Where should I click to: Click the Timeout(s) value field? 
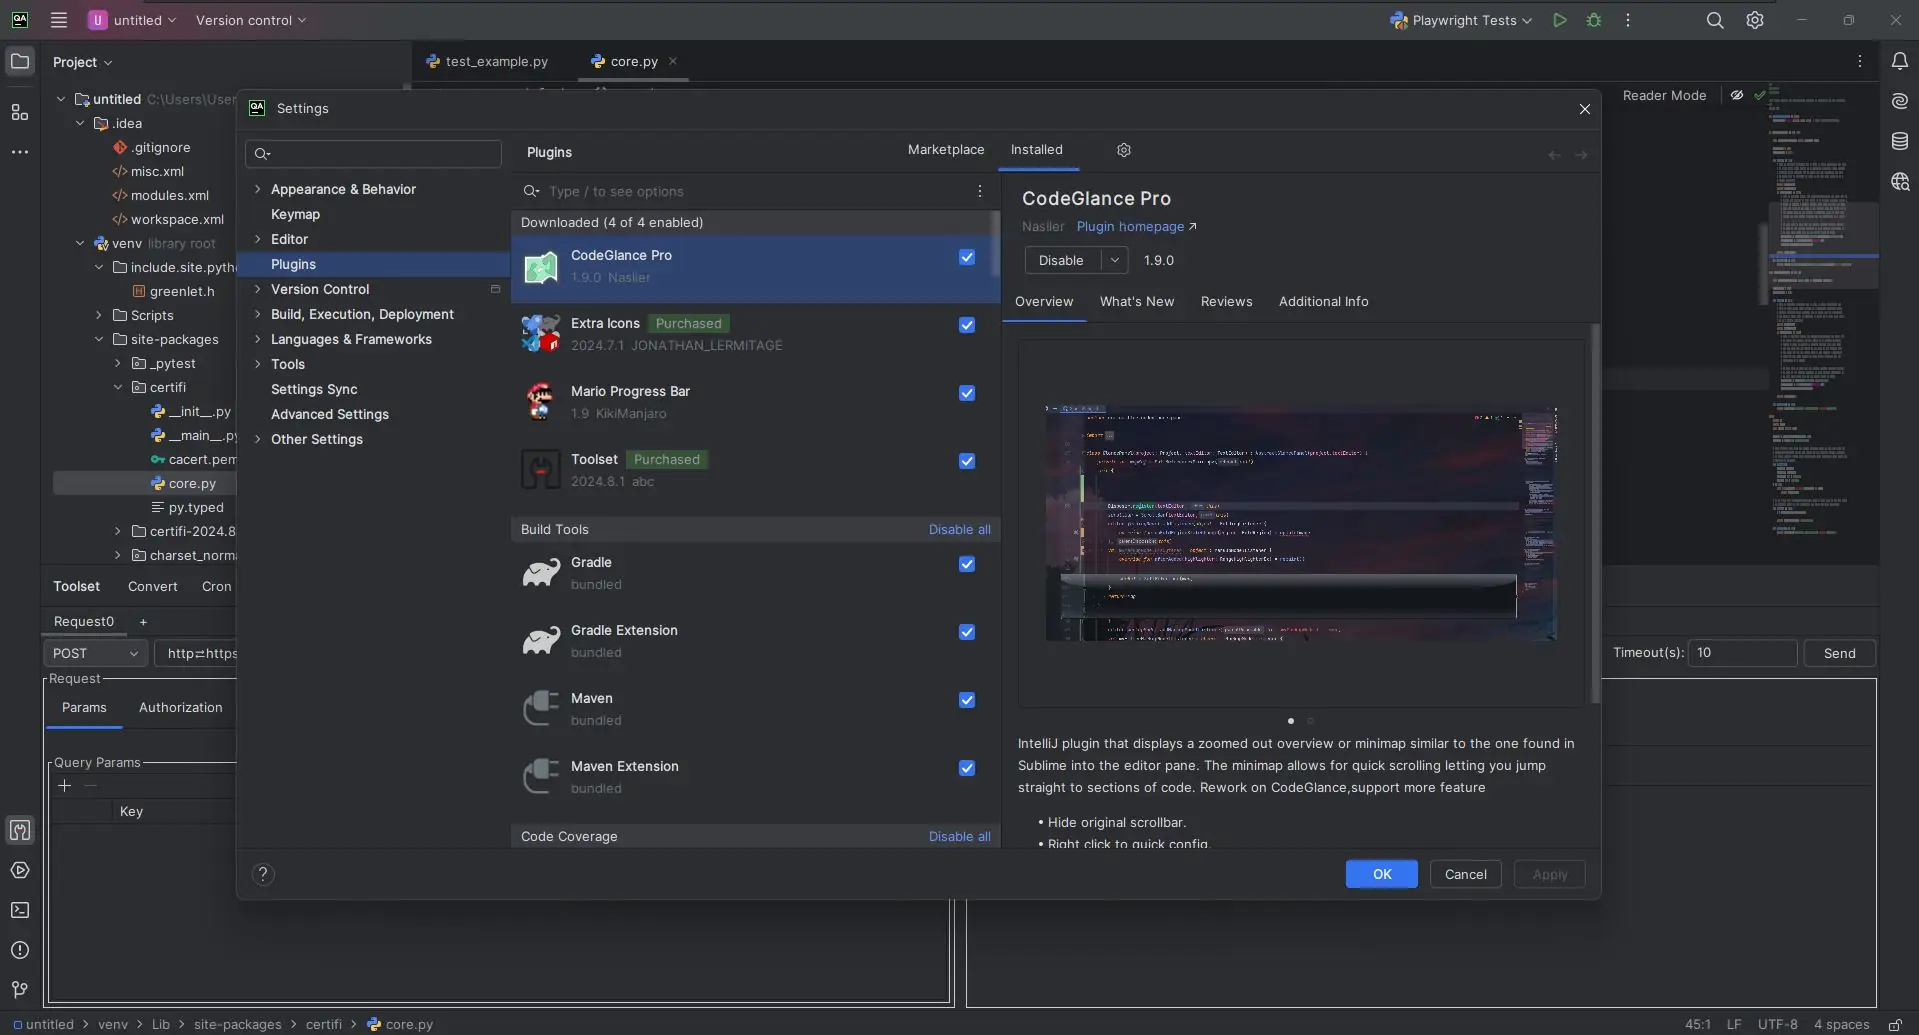(1742, 653)
